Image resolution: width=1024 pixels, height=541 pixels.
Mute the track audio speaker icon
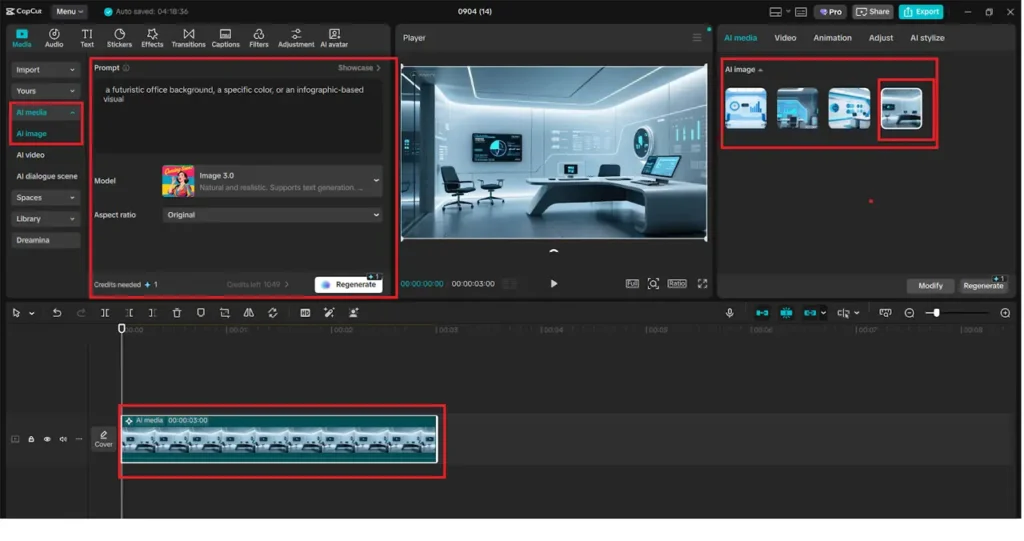[63, 439]
